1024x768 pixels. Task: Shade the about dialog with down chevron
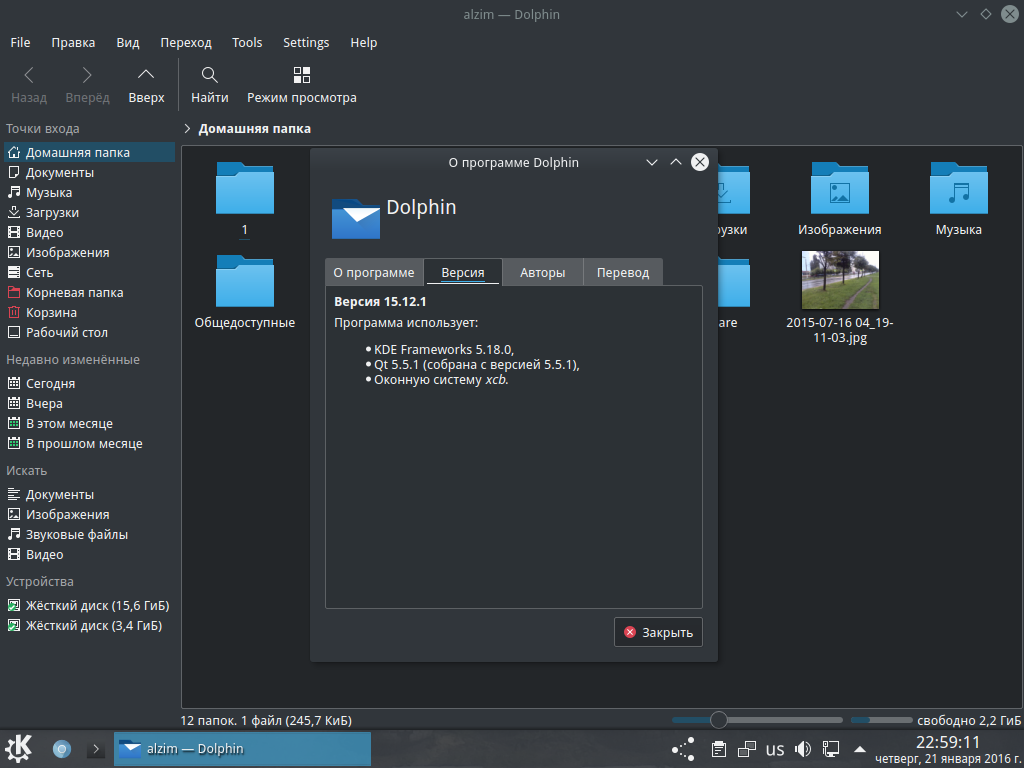(652, 162)
